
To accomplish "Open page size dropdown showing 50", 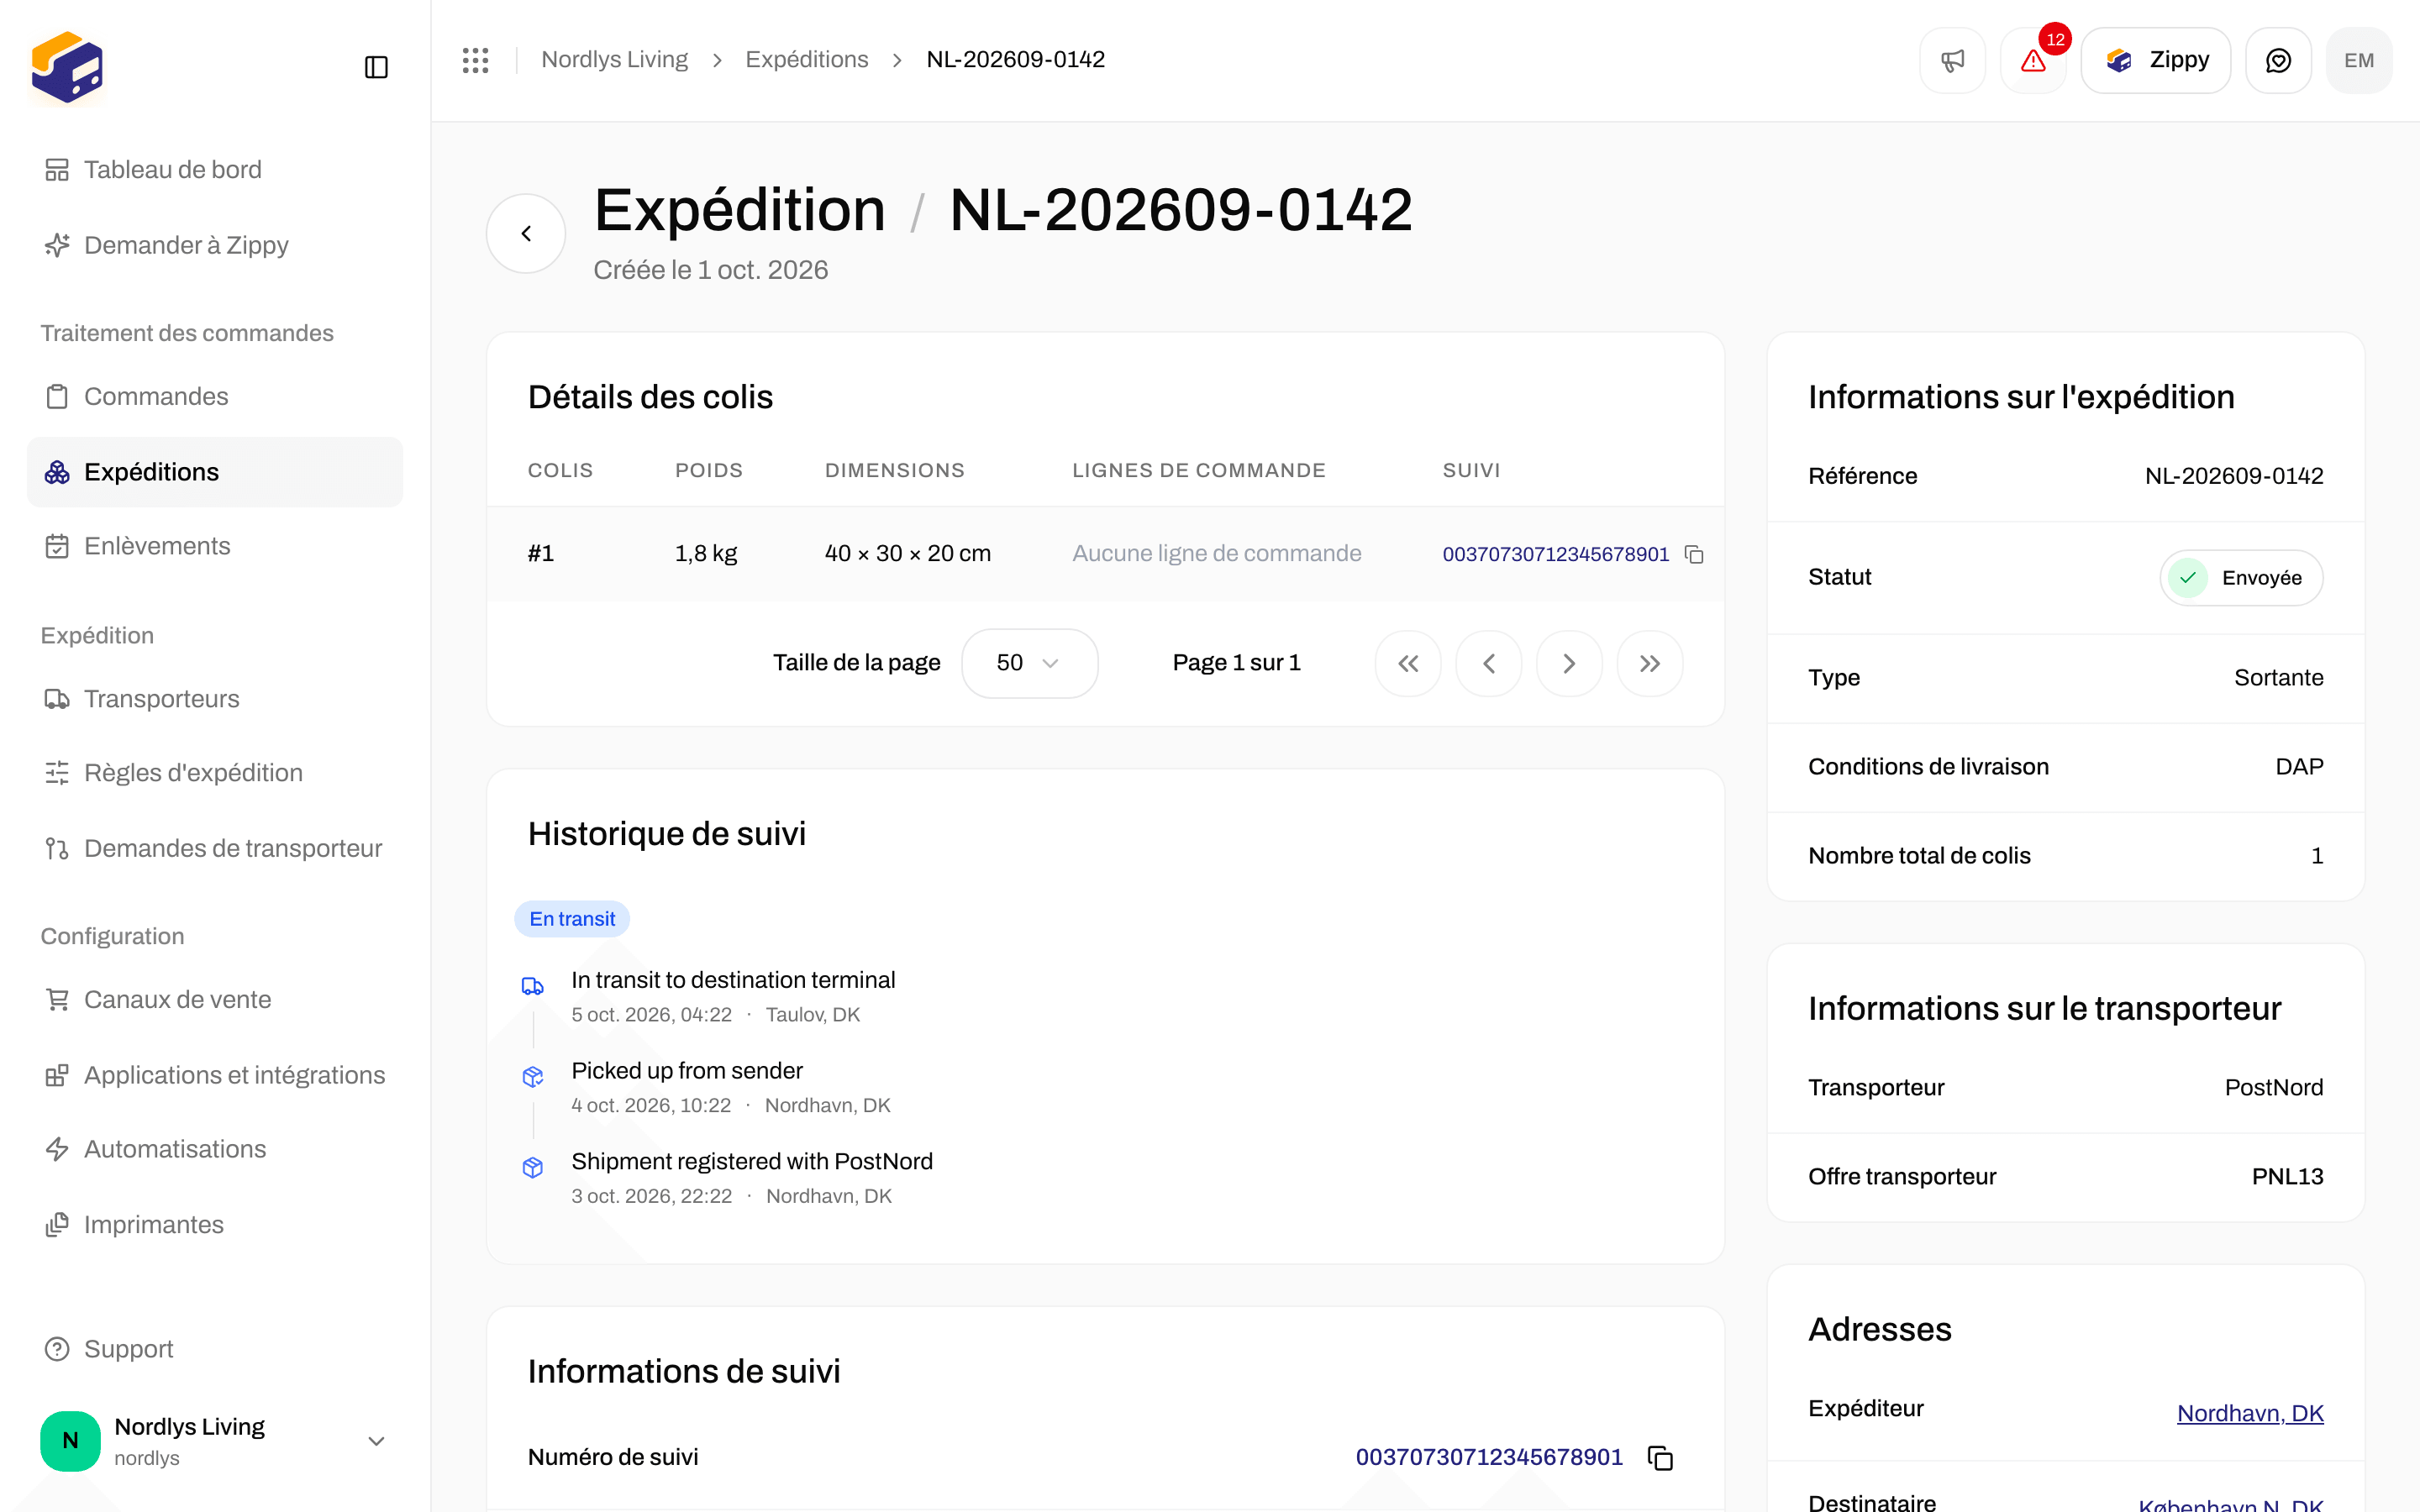I will 1029,663.
